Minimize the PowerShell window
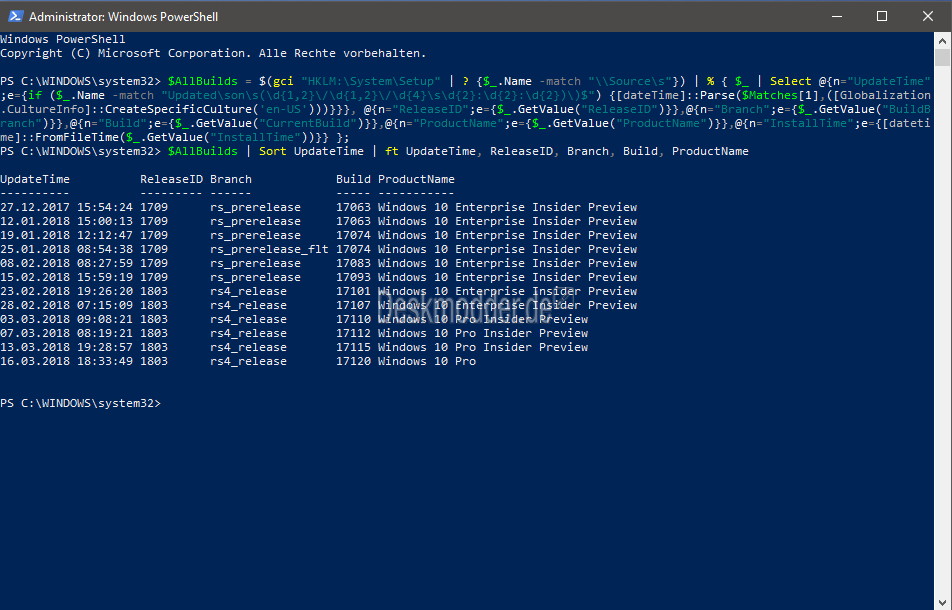 coord(837,16)
